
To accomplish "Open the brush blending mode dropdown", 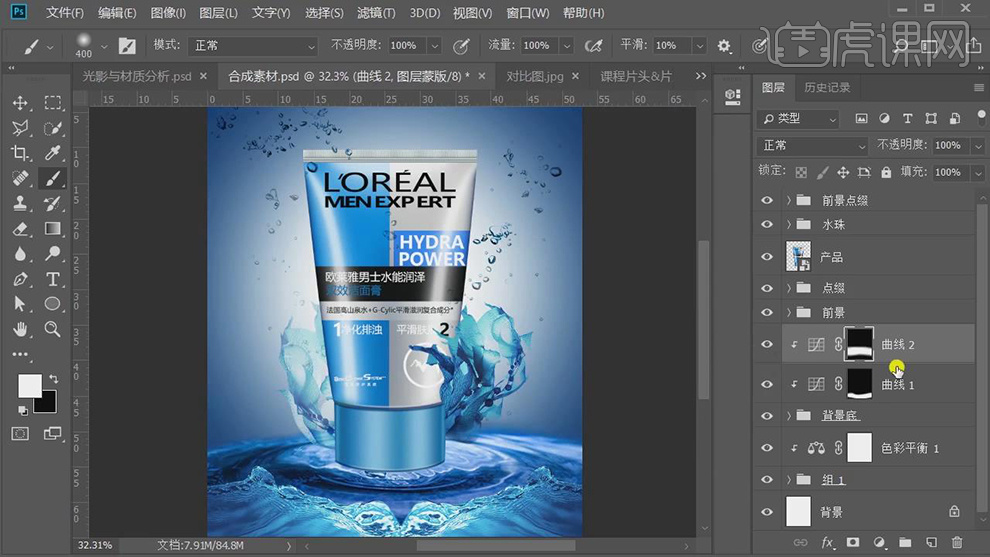I will click(x=253, y=46).
